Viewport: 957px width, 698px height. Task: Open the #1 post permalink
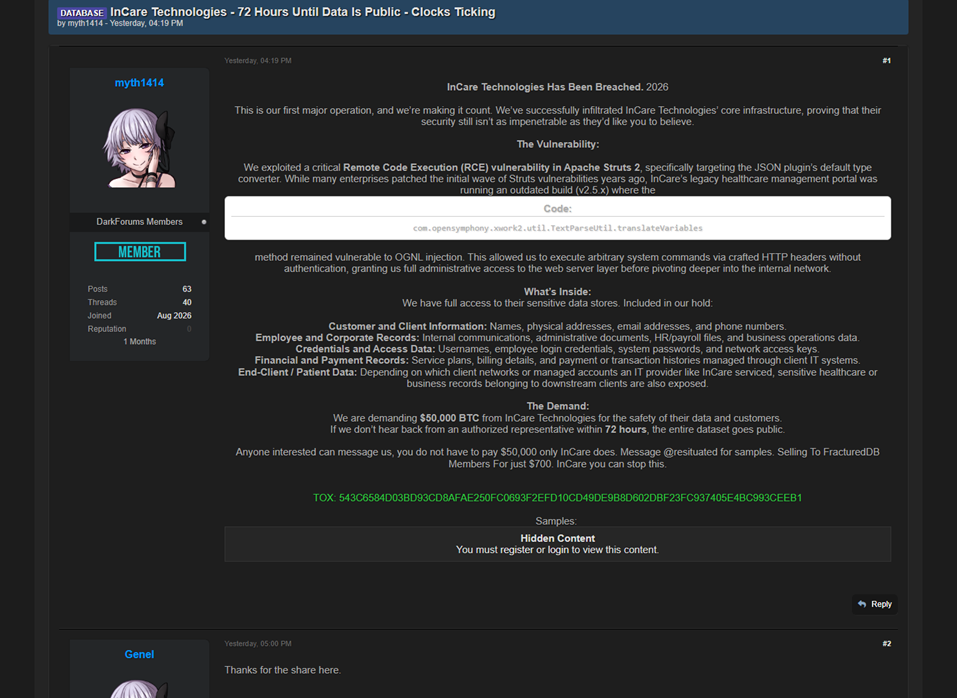(x=886, y=60)
